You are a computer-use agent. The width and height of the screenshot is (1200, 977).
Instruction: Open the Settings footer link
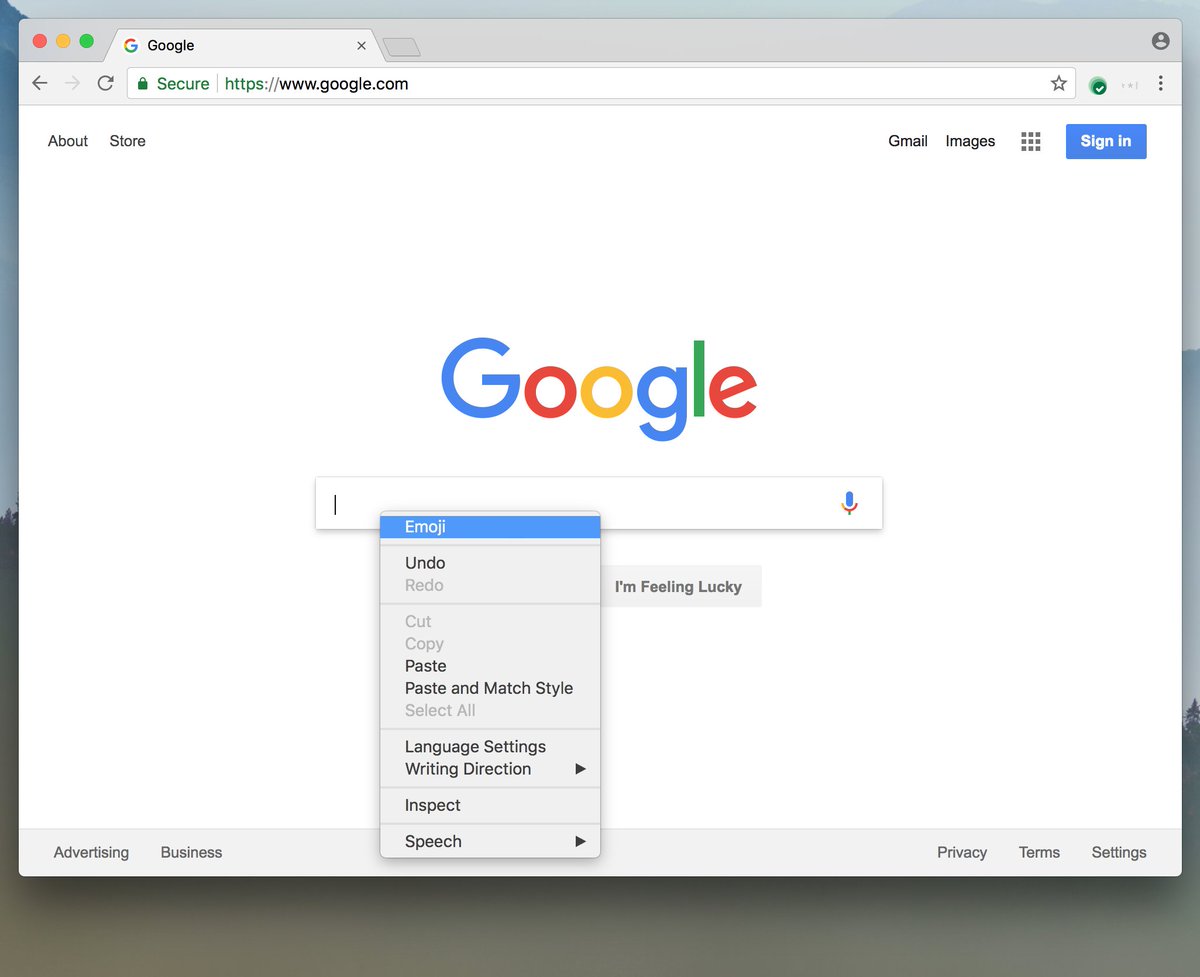(1119, 852)
